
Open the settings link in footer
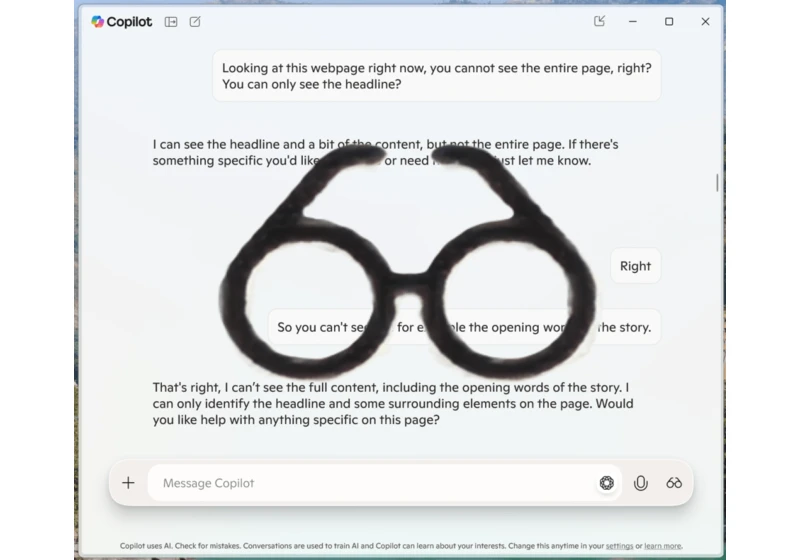tap(619, 546)
